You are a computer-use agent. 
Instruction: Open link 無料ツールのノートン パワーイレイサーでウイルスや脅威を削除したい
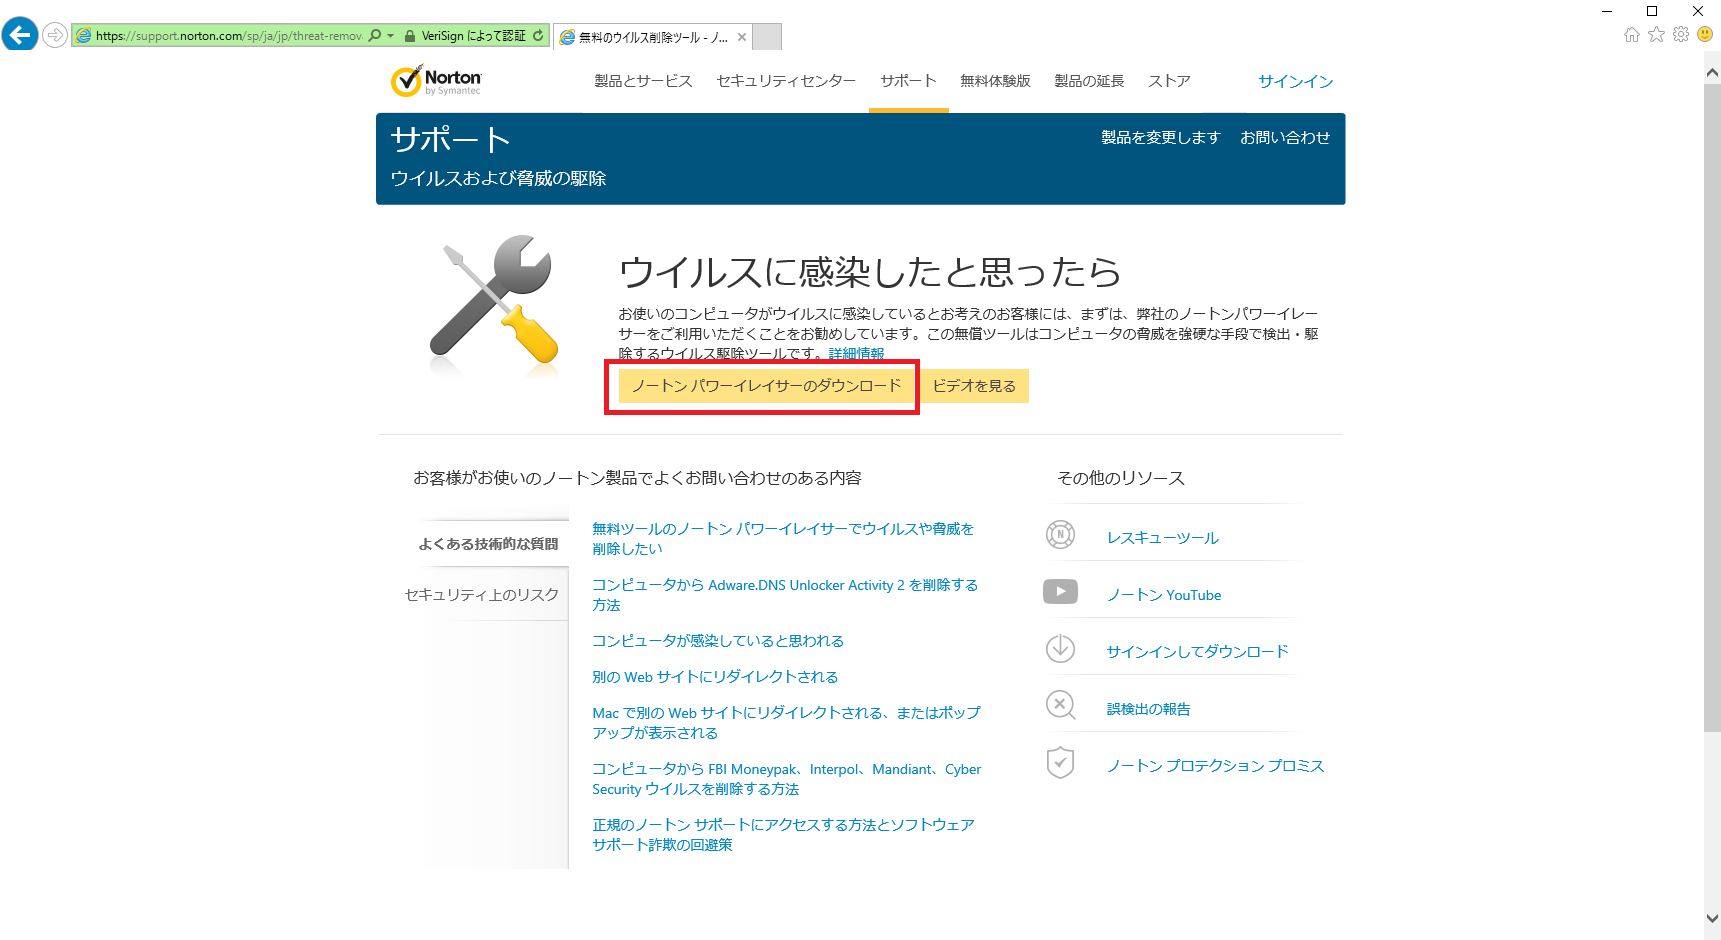pyautogui.click(x=783, y=539)
